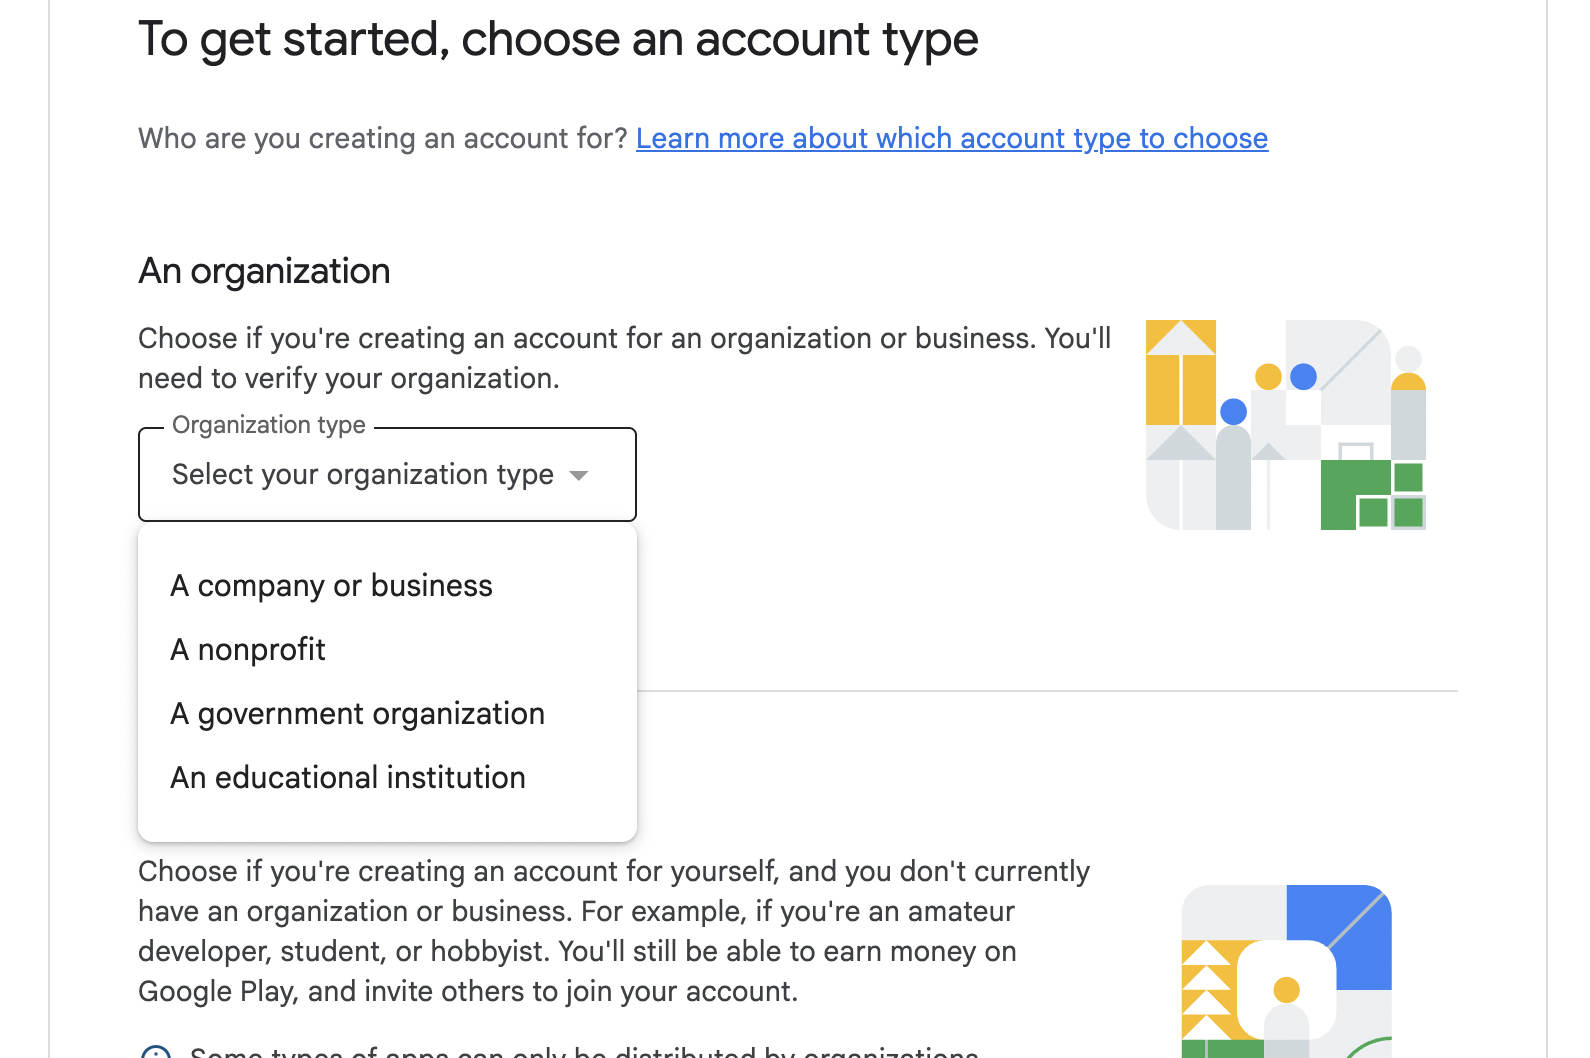Click the 'Organization type' field label

click(x=268, y=425)
